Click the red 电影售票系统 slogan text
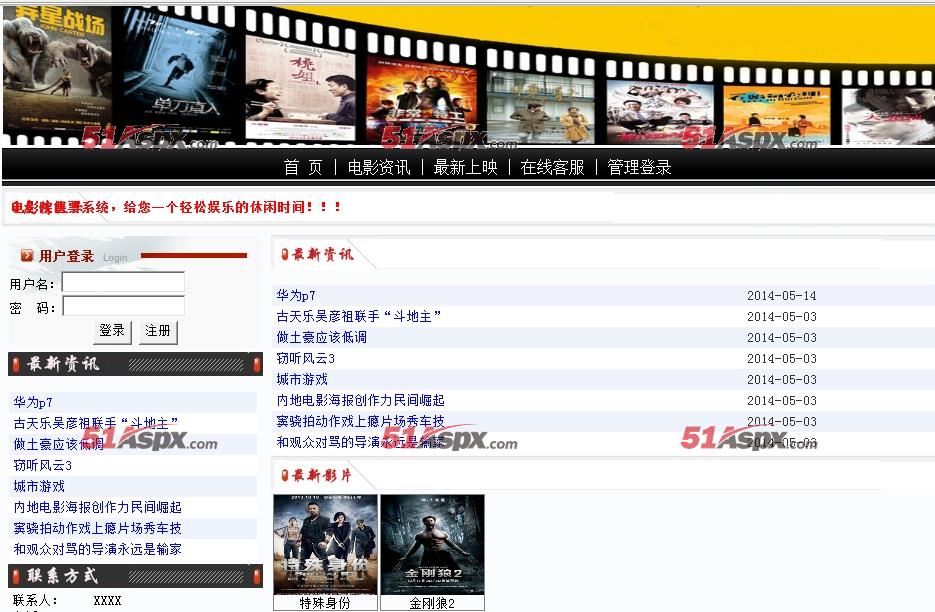This screenshot has height=612, width=935. click(176, 207)
